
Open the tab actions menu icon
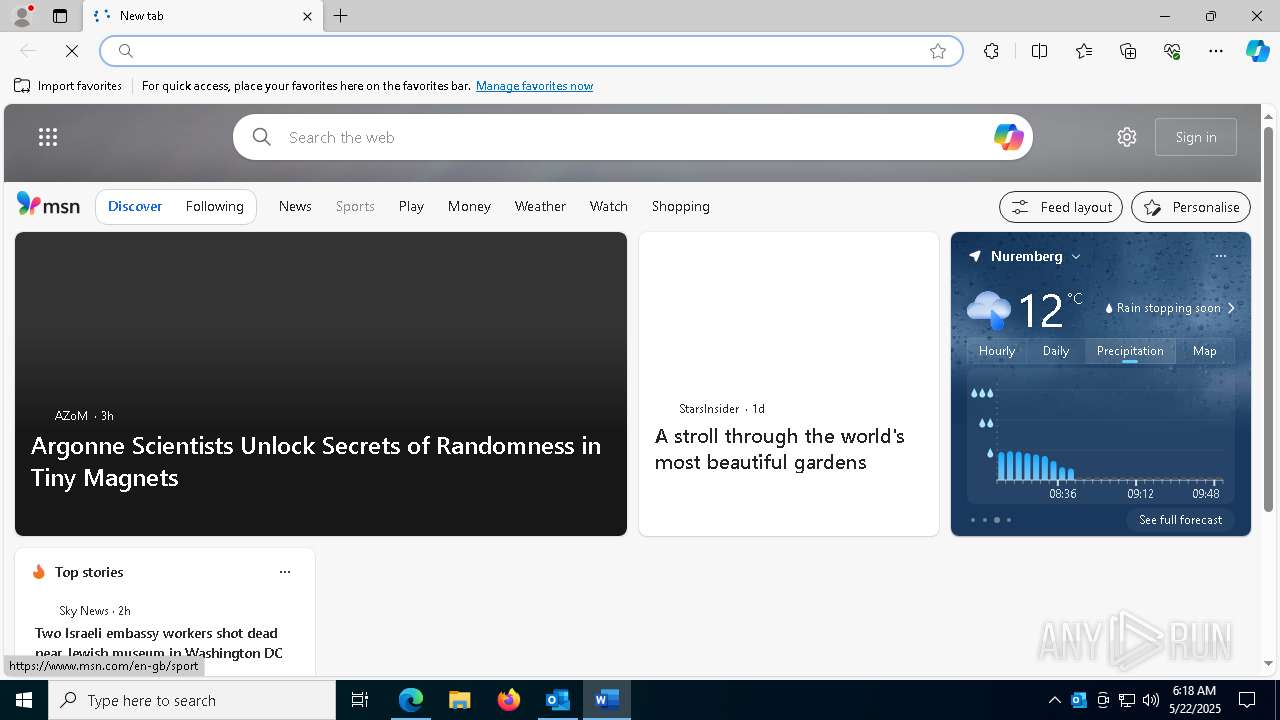60,16
